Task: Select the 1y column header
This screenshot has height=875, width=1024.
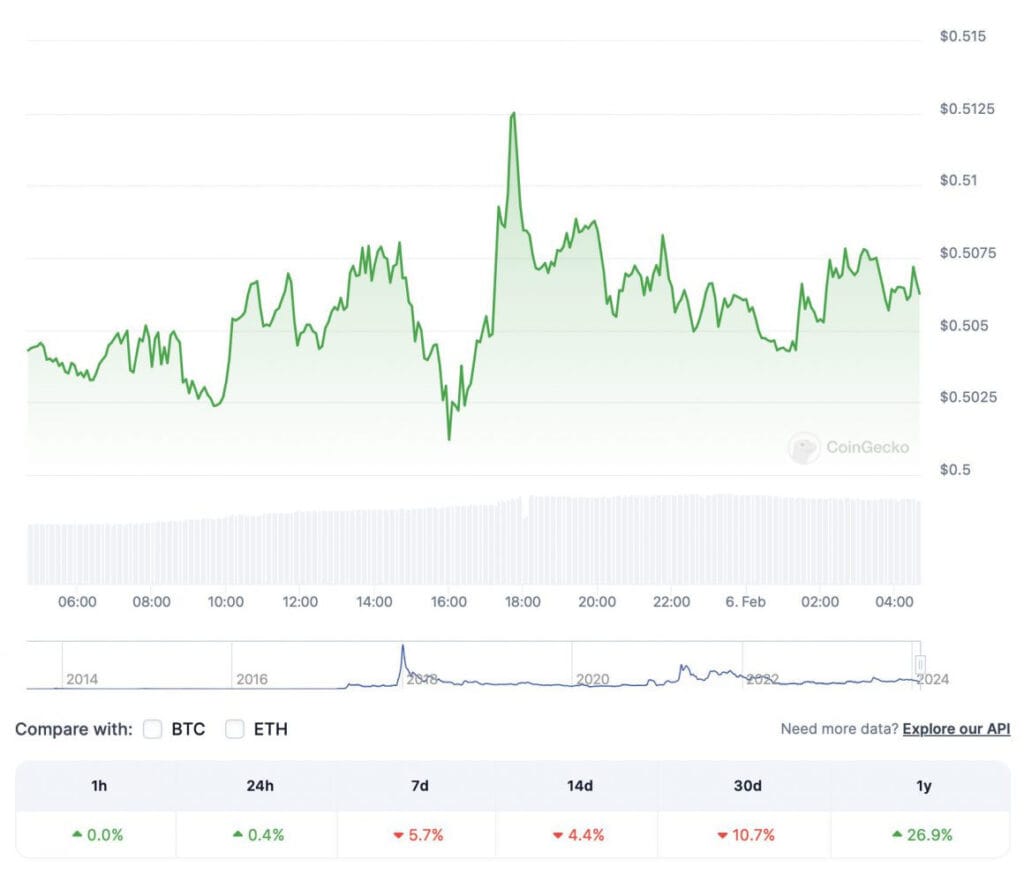Action: point(923,786)
